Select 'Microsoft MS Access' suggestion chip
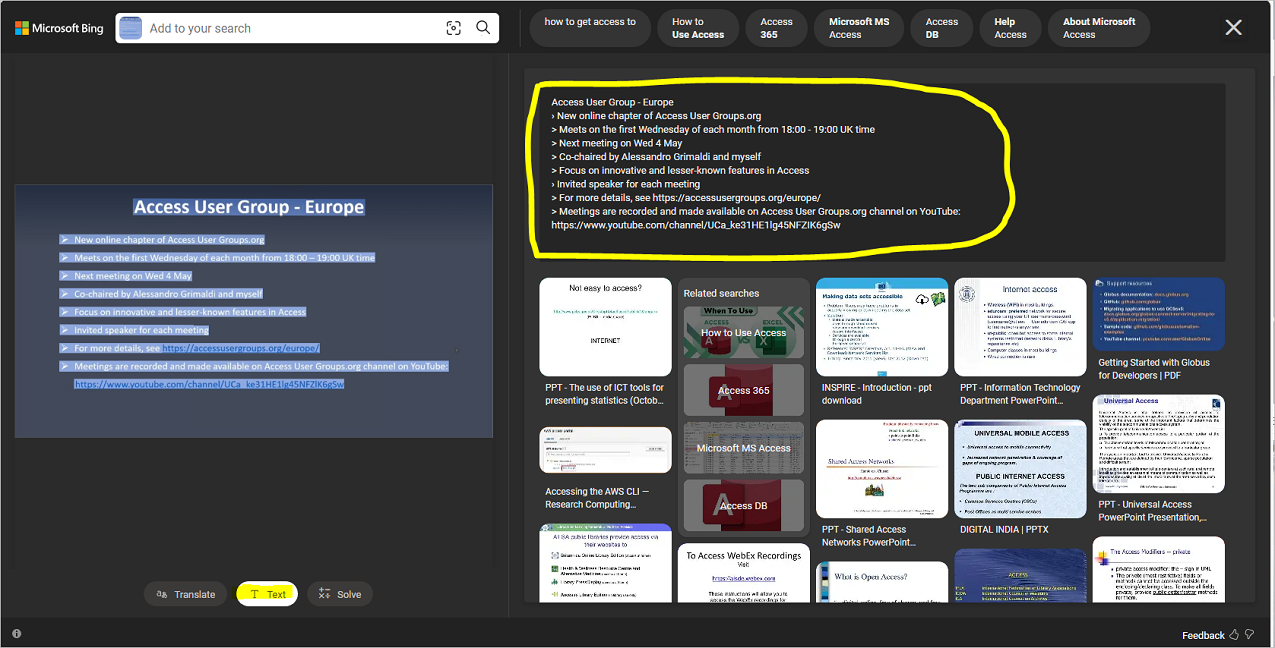The image size is (1275, 648). (859, 28)
